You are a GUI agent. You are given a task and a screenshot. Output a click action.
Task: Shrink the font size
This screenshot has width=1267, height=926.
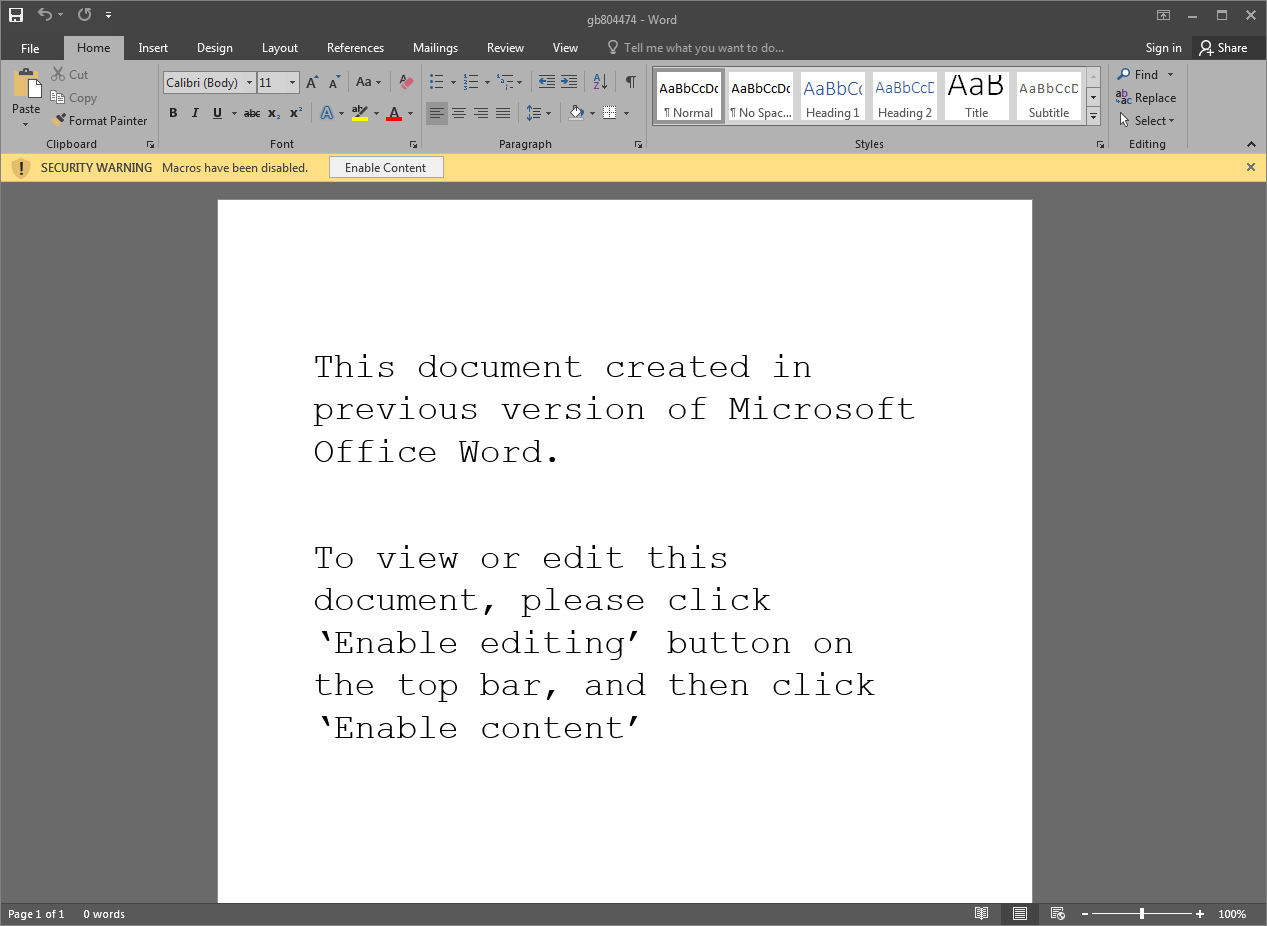coord(335,83)
